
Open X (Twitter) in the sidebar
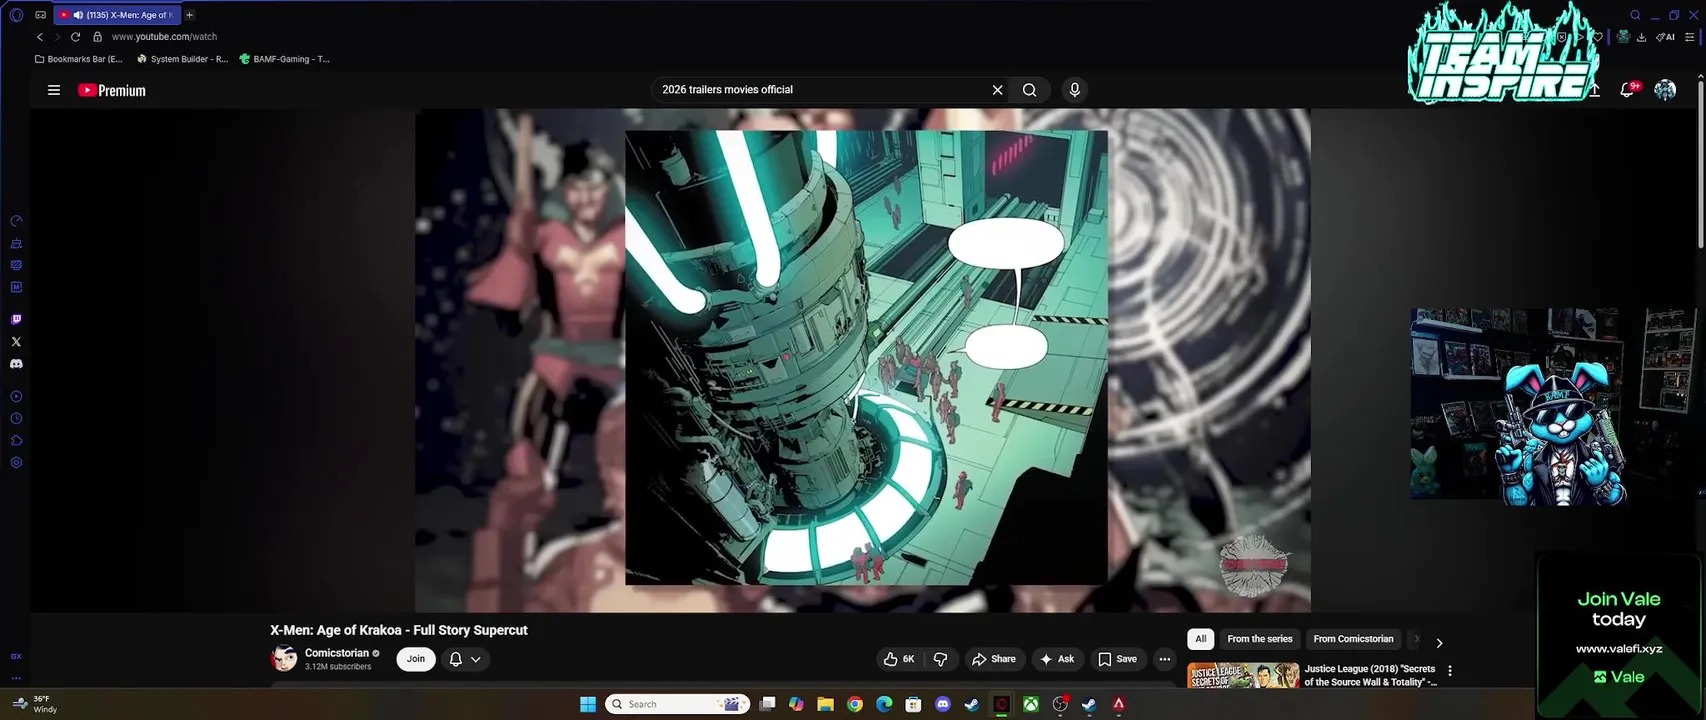click(x=16, y=342)
